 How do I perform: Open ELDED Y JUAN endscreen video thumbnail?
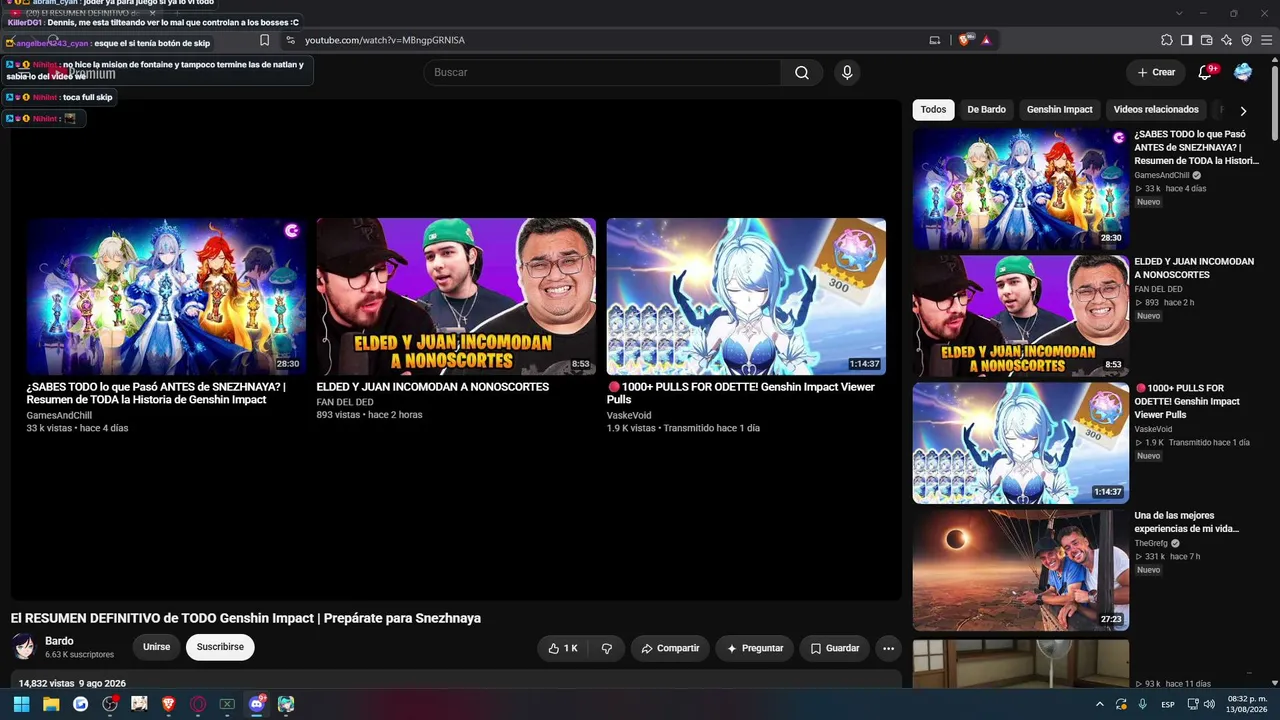tap(456, 296)
